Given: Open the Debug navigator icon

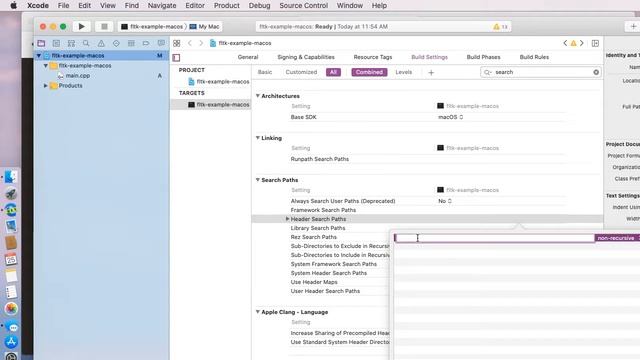Looking at the screenshot, I should pos(131,43).
